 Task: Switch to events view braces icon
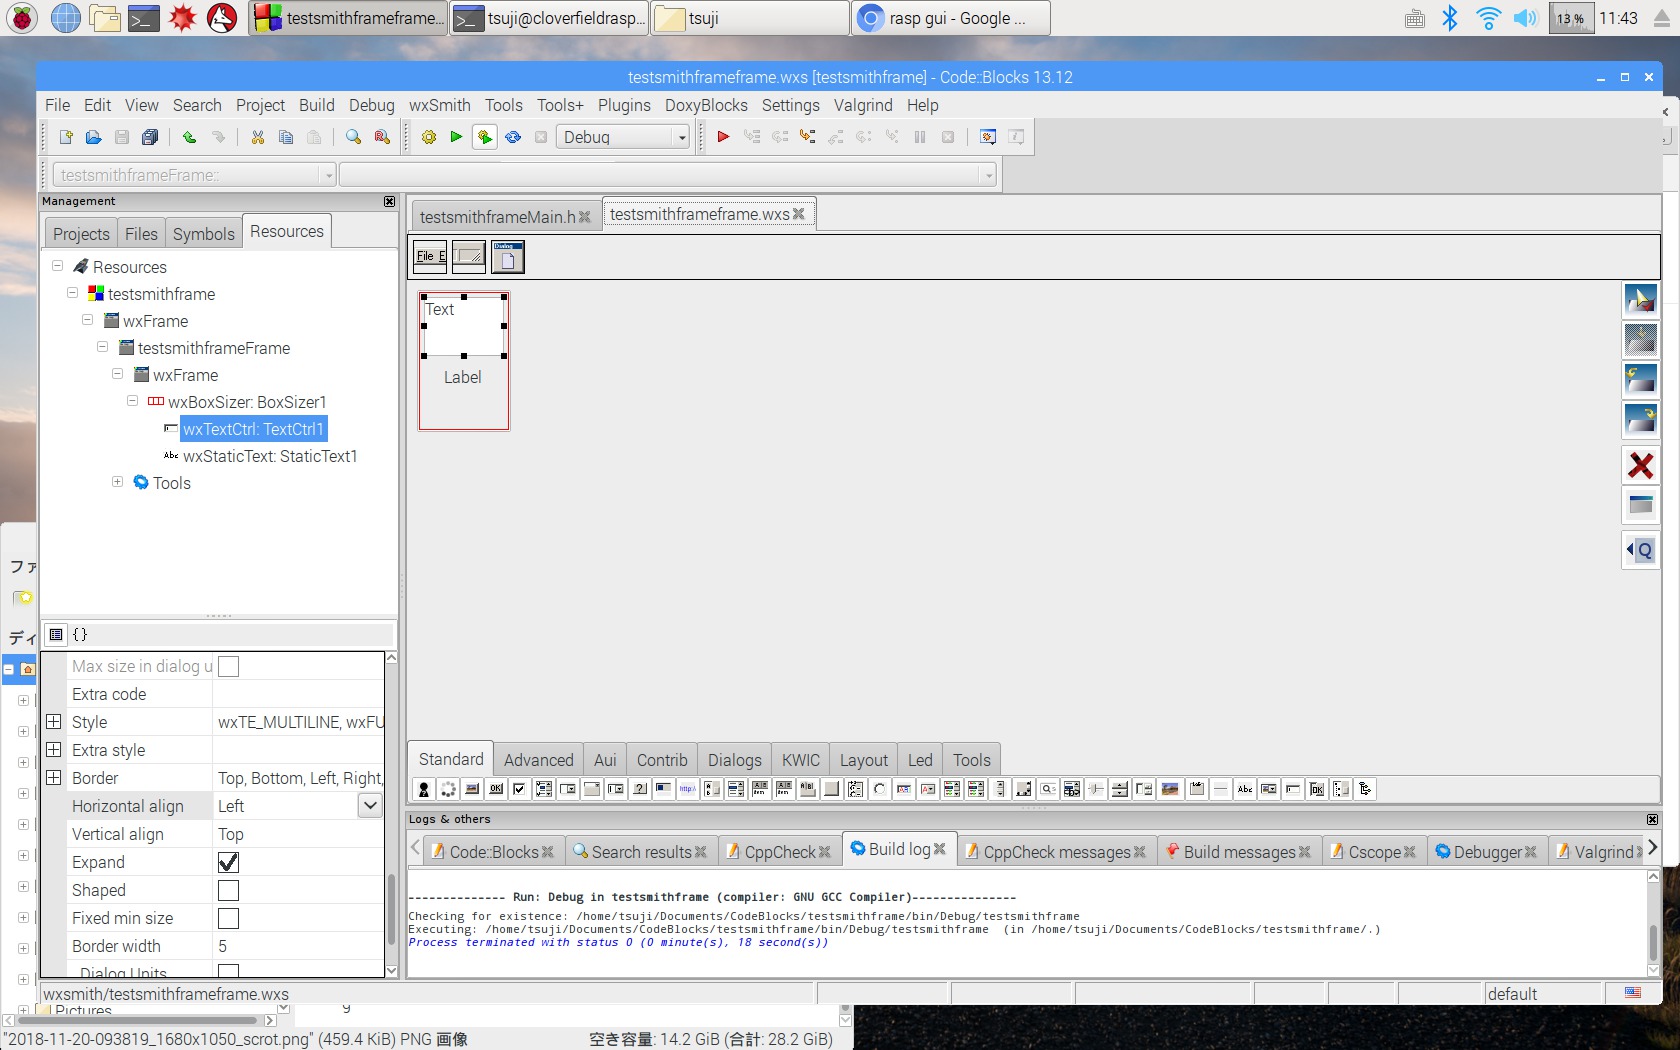[80, 634]
